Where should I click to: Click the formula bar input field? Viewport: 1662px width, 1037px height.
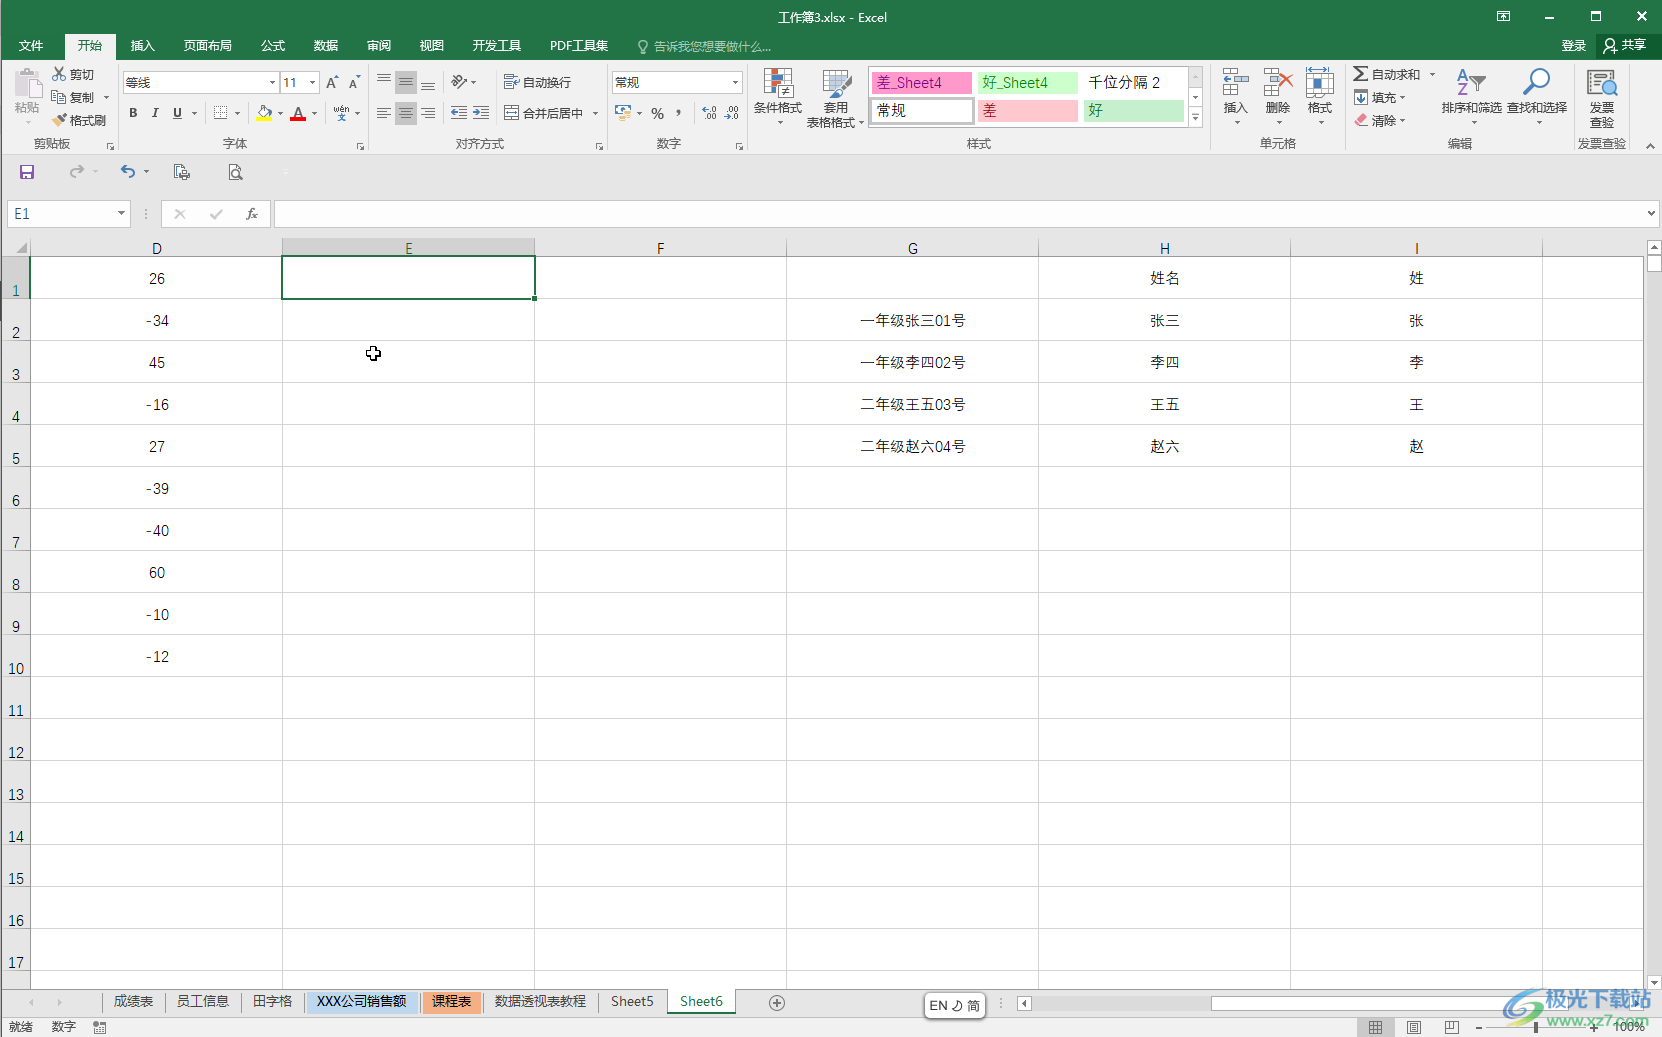tap(958, 213)
